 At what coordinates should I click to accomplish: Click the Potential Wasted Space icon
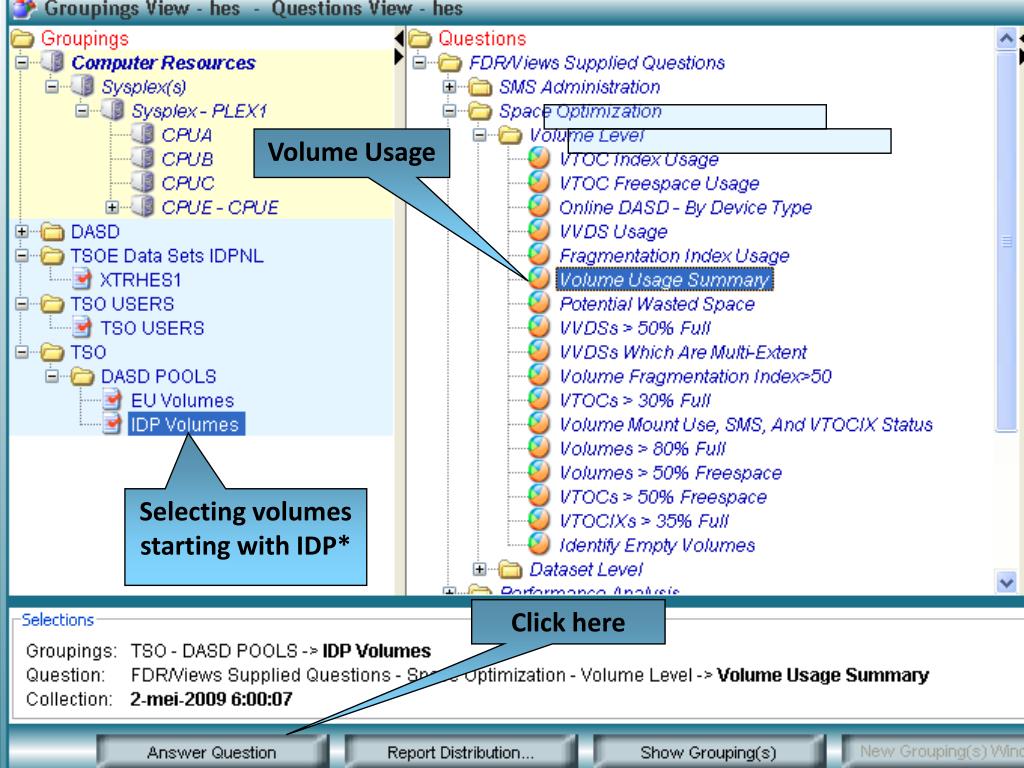pyautogui.click(x=539, y=303)
